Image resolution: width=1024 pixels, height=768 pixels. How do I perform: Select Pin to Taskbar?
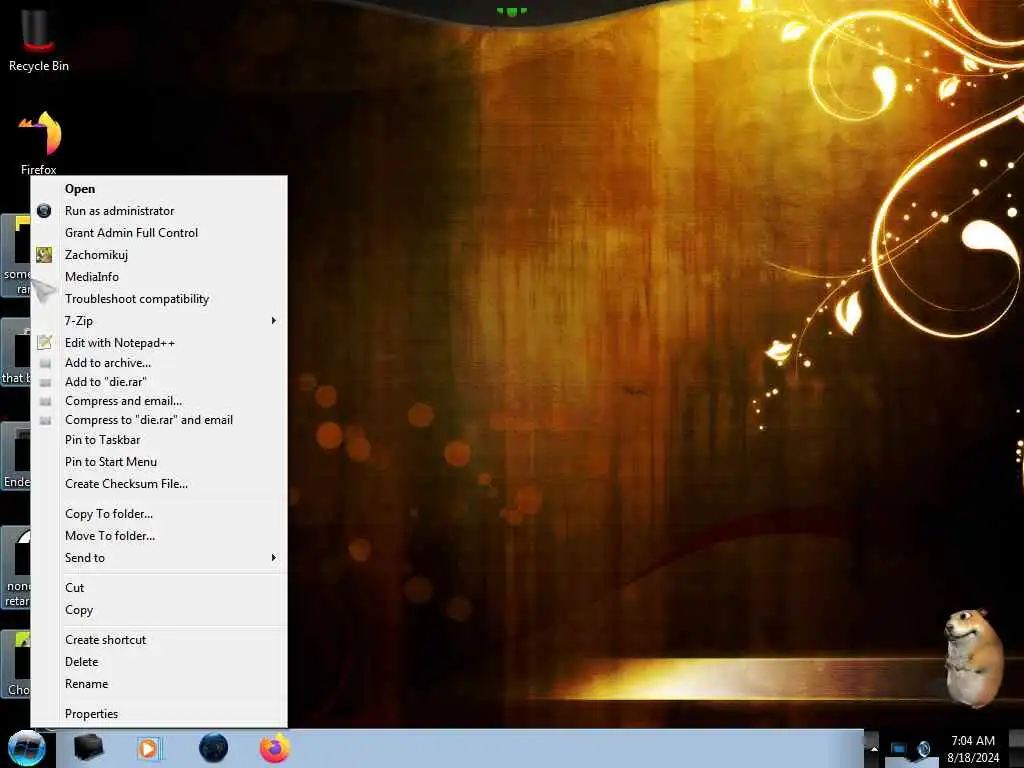[x=159, y=440]
